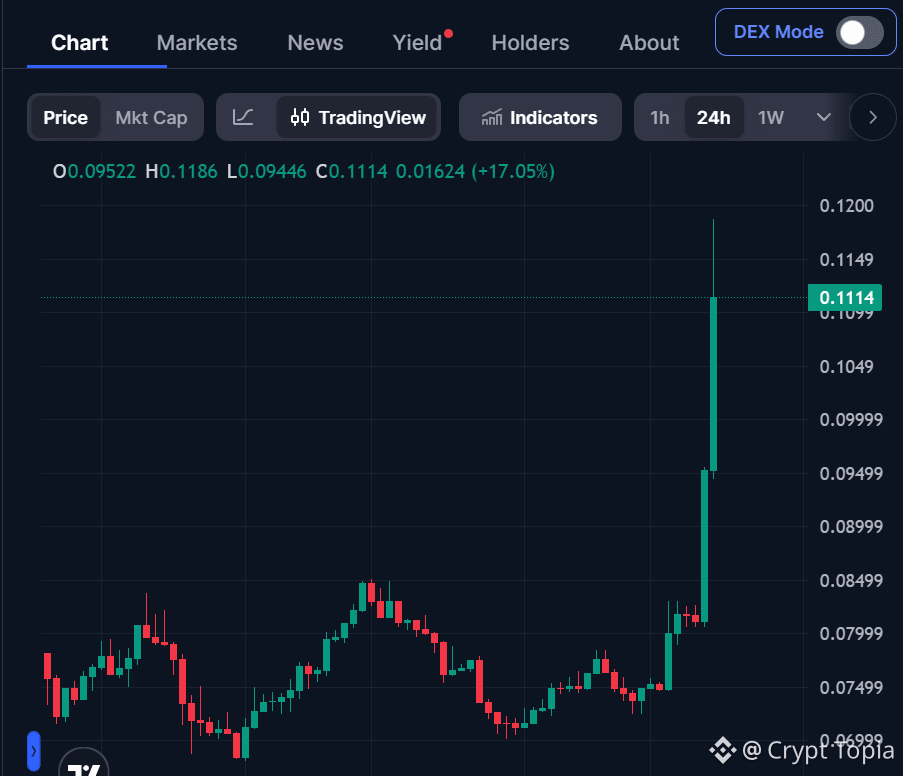Click the 0.09499 price axis label
This screenshot has height=776, width=903.
(x=851, y=474)
